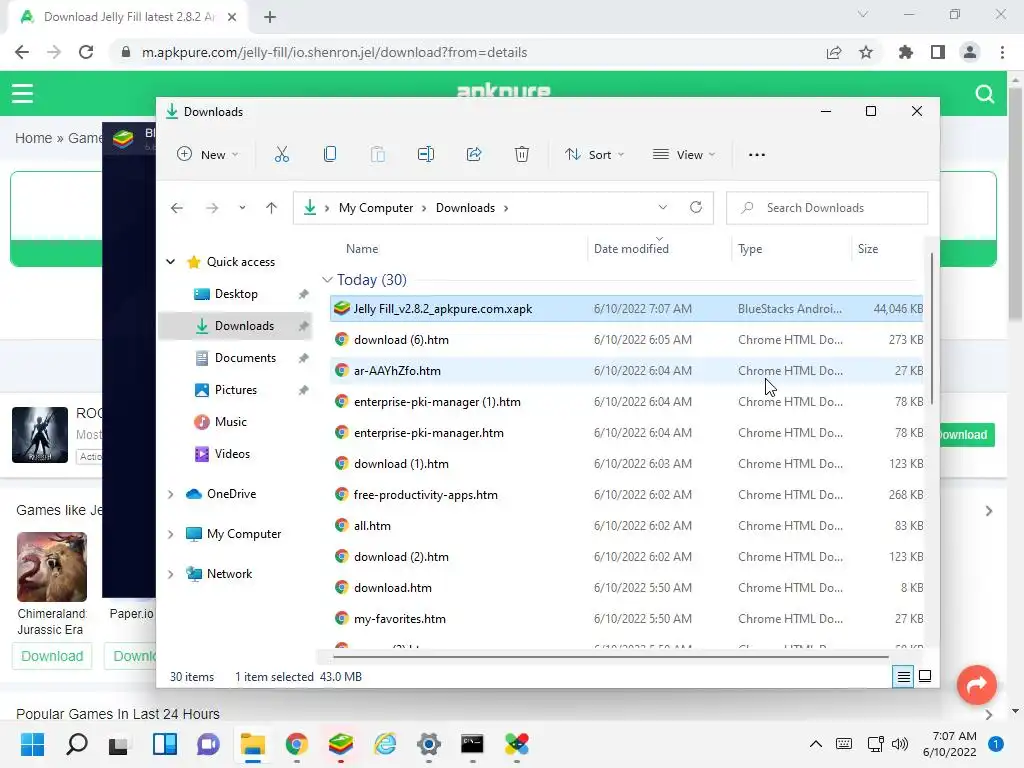Image resolution: width=1024 pixels, height=768 pixels.
Task: Select file Jelly Fill_v2.8.2_apkpure.com.xapk
Action: click(x=626, y=309)
